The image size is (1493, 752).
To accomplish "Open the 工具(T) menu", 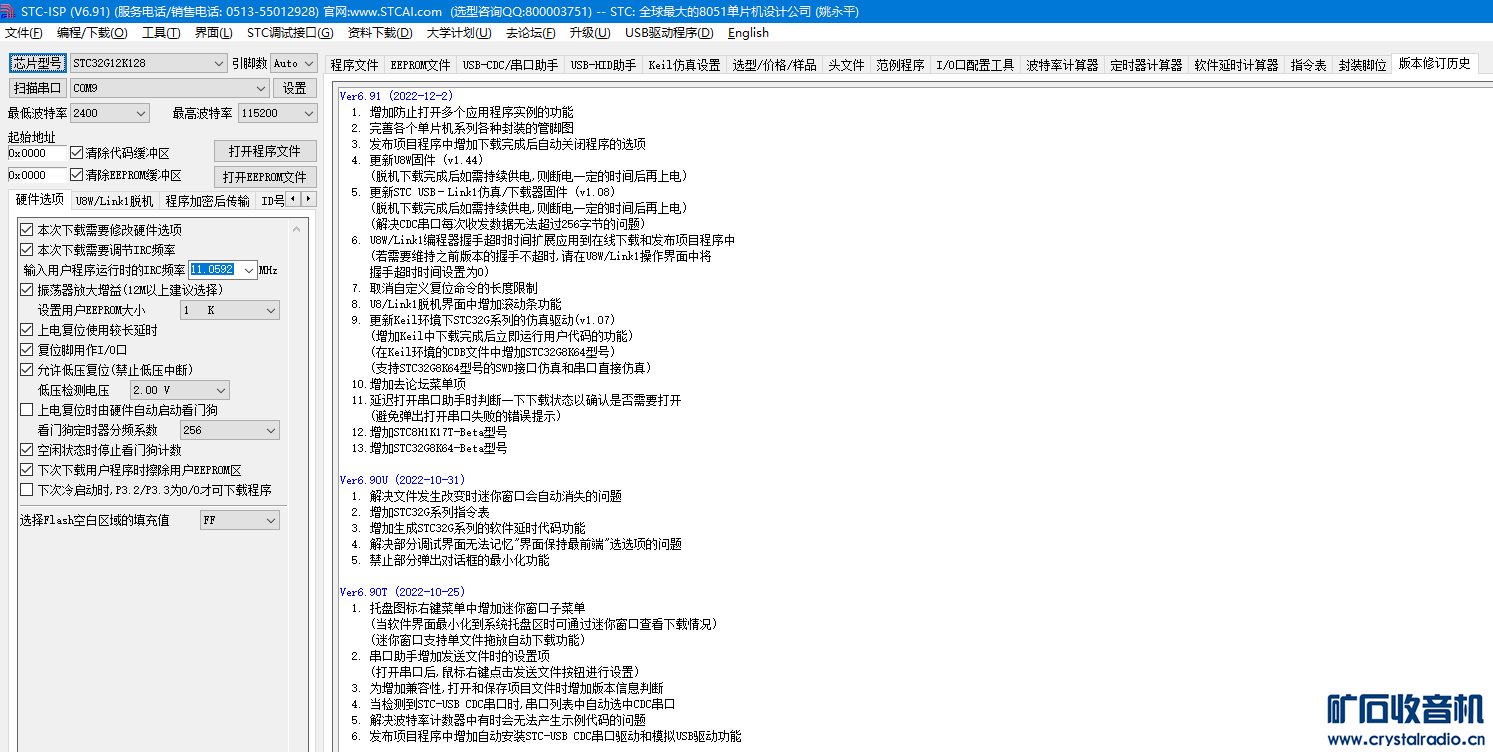I will pyautogui.click(x=161, y=33).
